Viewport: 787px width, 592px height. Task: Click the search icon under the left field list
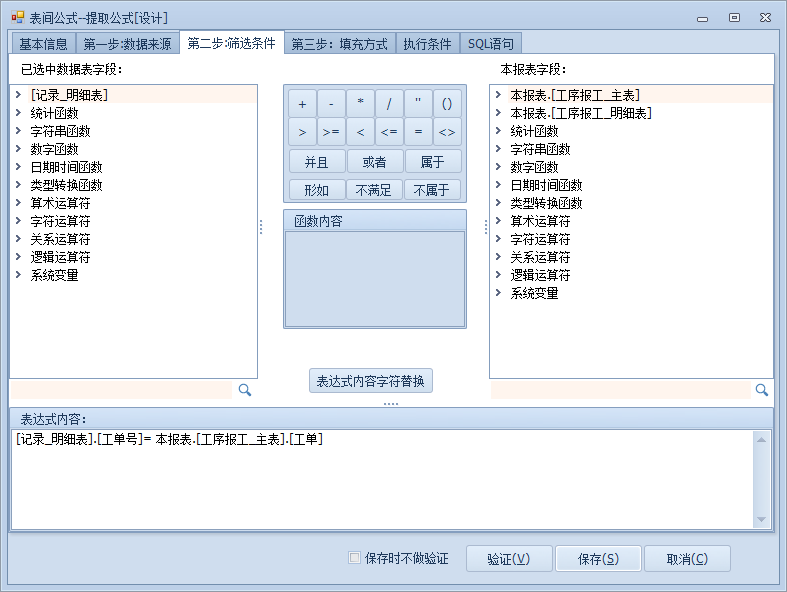click(244, 390)
